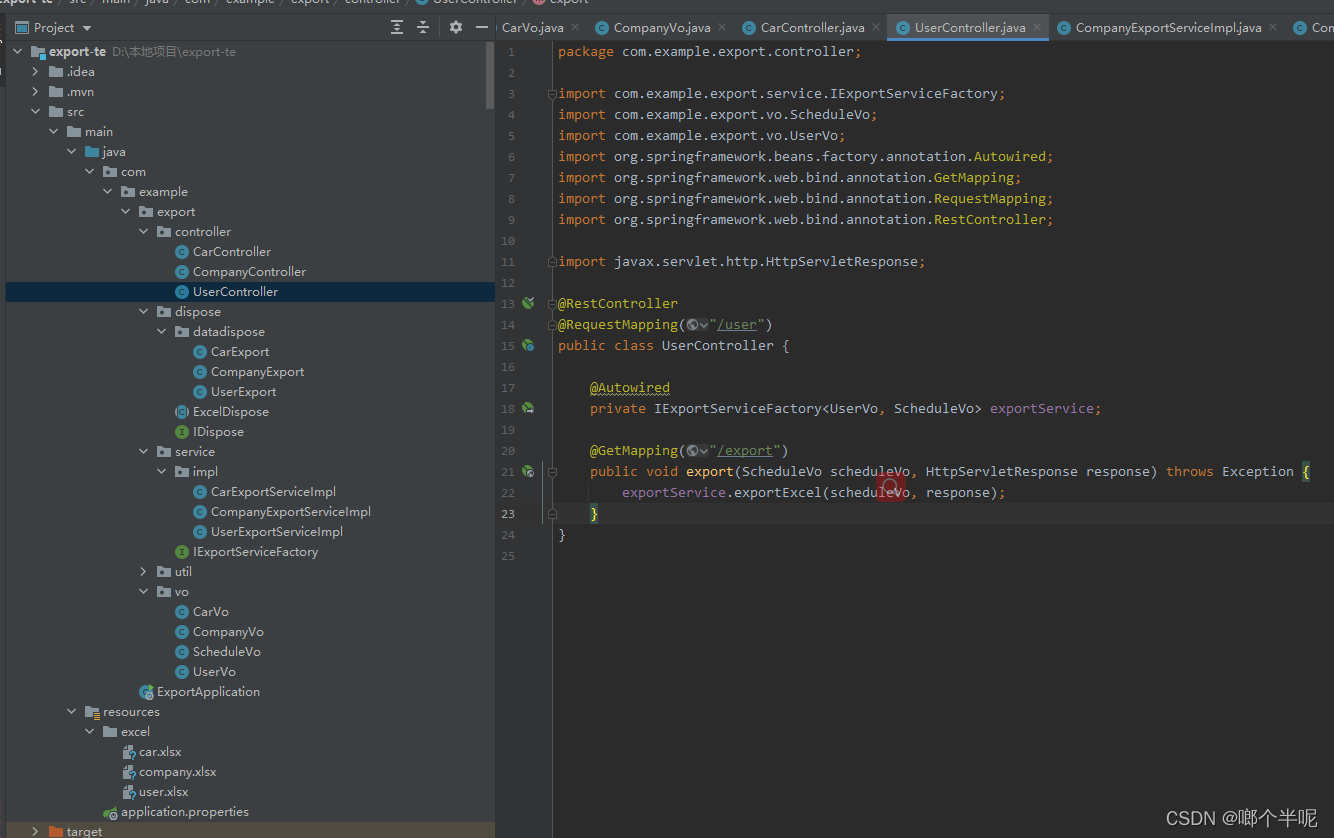The image size is (1334, 838).
Task: Select ScheduleVo class file
Action: coord(226,652)
